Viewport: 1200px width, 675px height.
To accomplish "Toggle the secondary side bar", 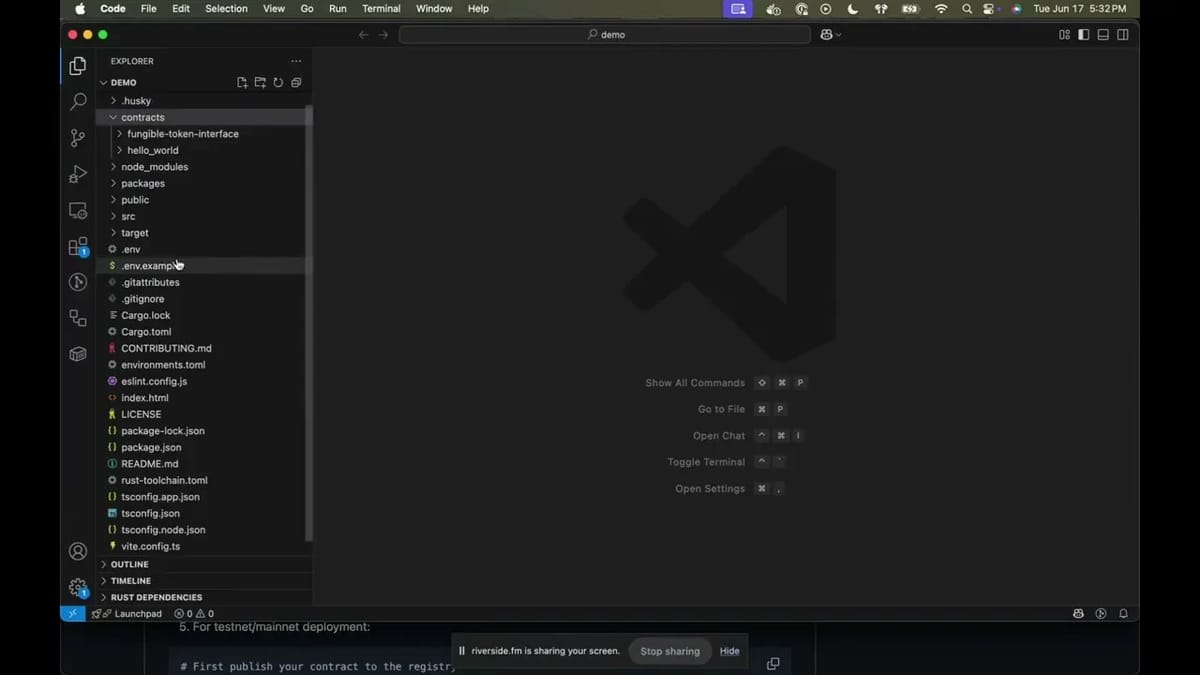I will point(1123,34).
